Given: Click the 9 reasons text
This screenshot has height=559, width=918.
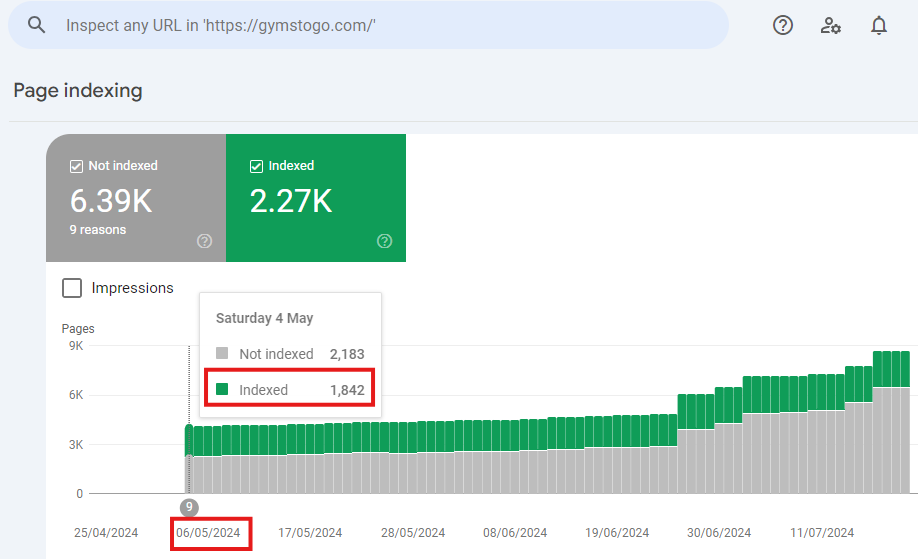Looking at the screenshot, I should pos(98,230).
